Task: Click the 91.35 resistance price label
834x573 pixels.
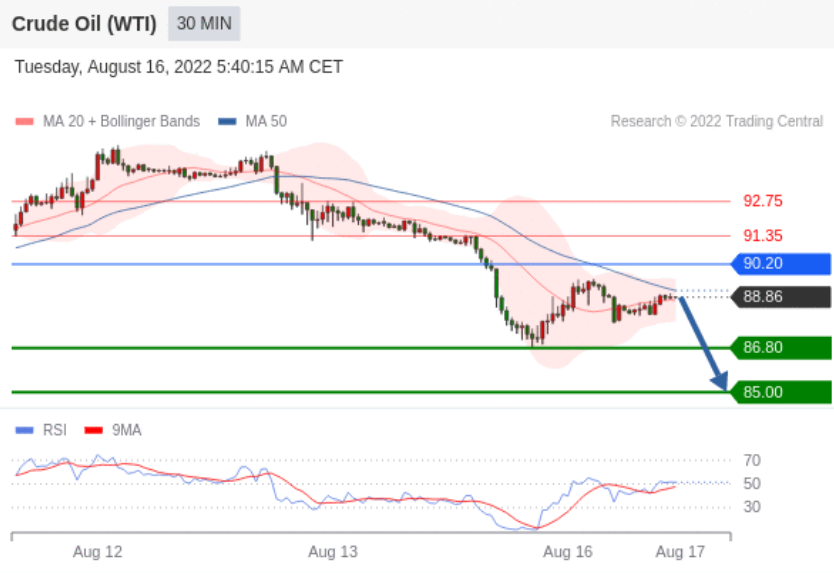Action: 763,236
